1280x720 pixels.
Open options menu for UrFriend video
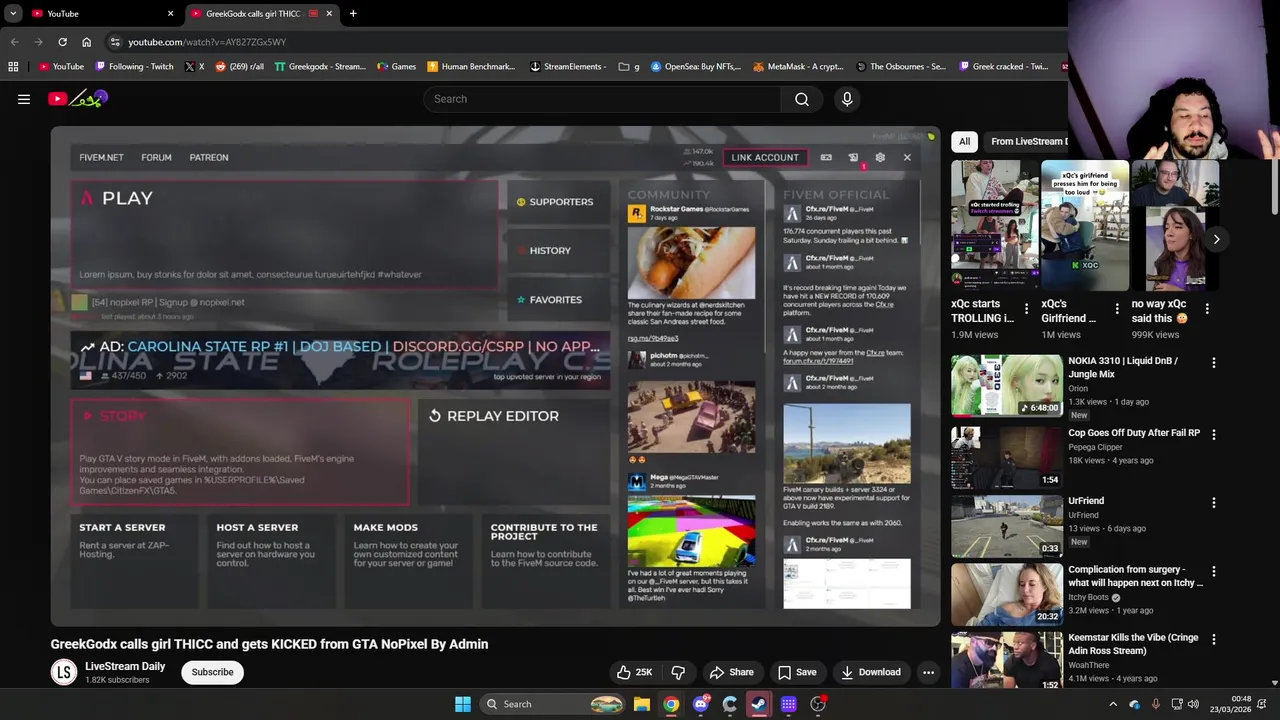click(1213, 502)
